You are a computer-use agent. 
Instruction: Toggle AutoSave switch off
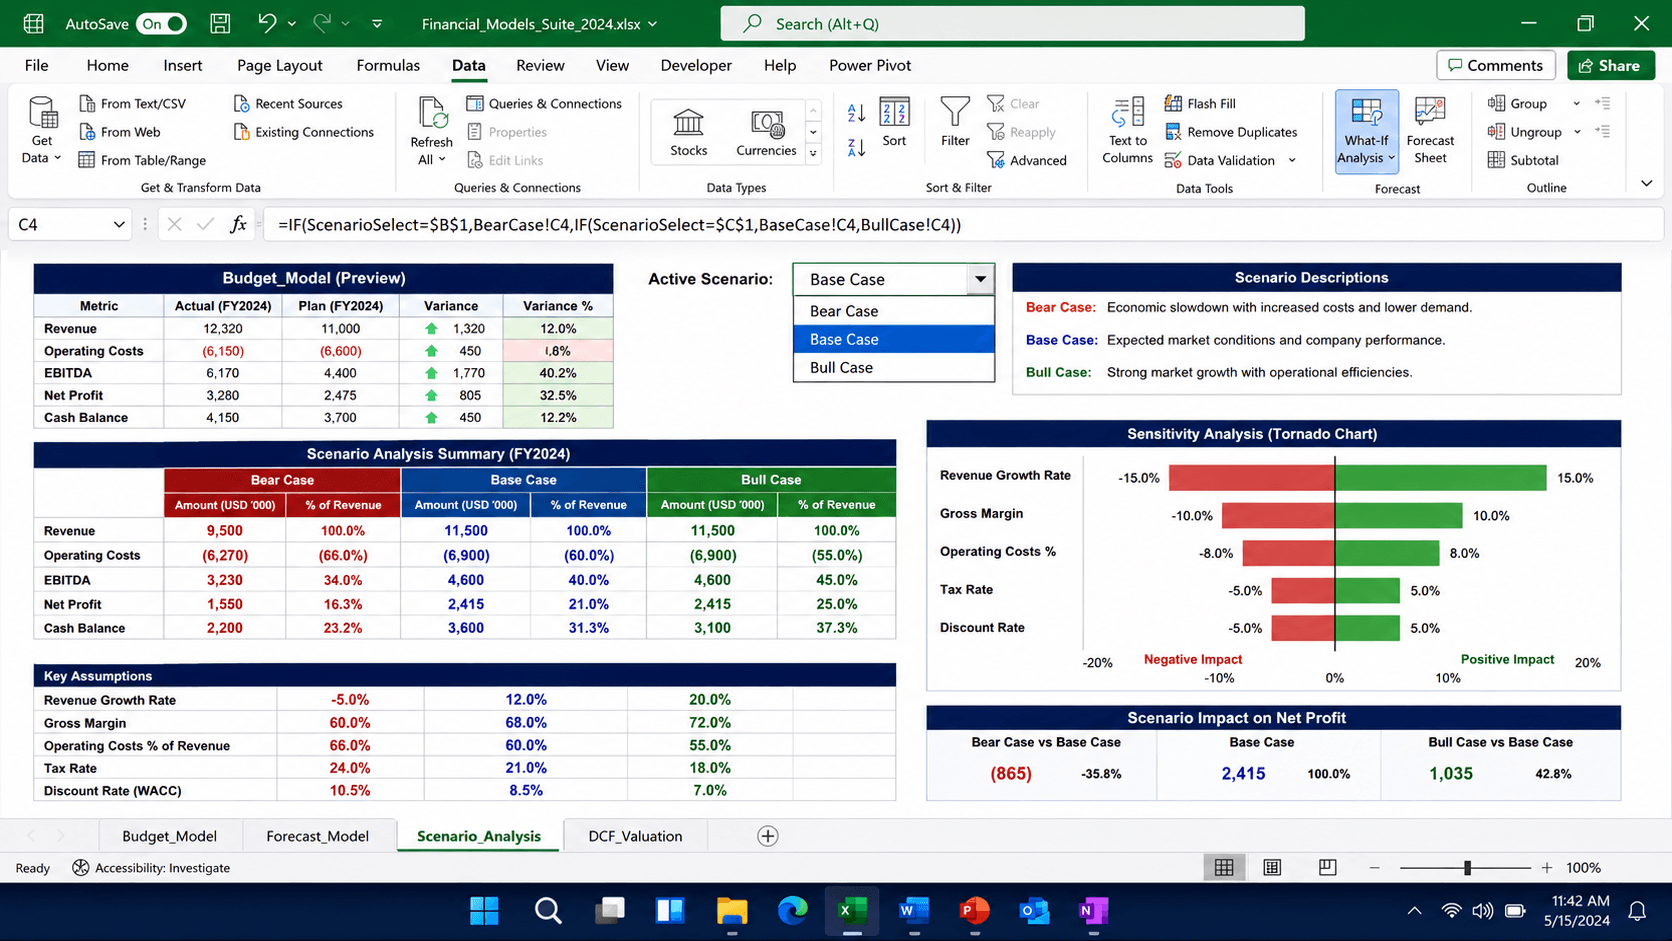pos(162,23)
